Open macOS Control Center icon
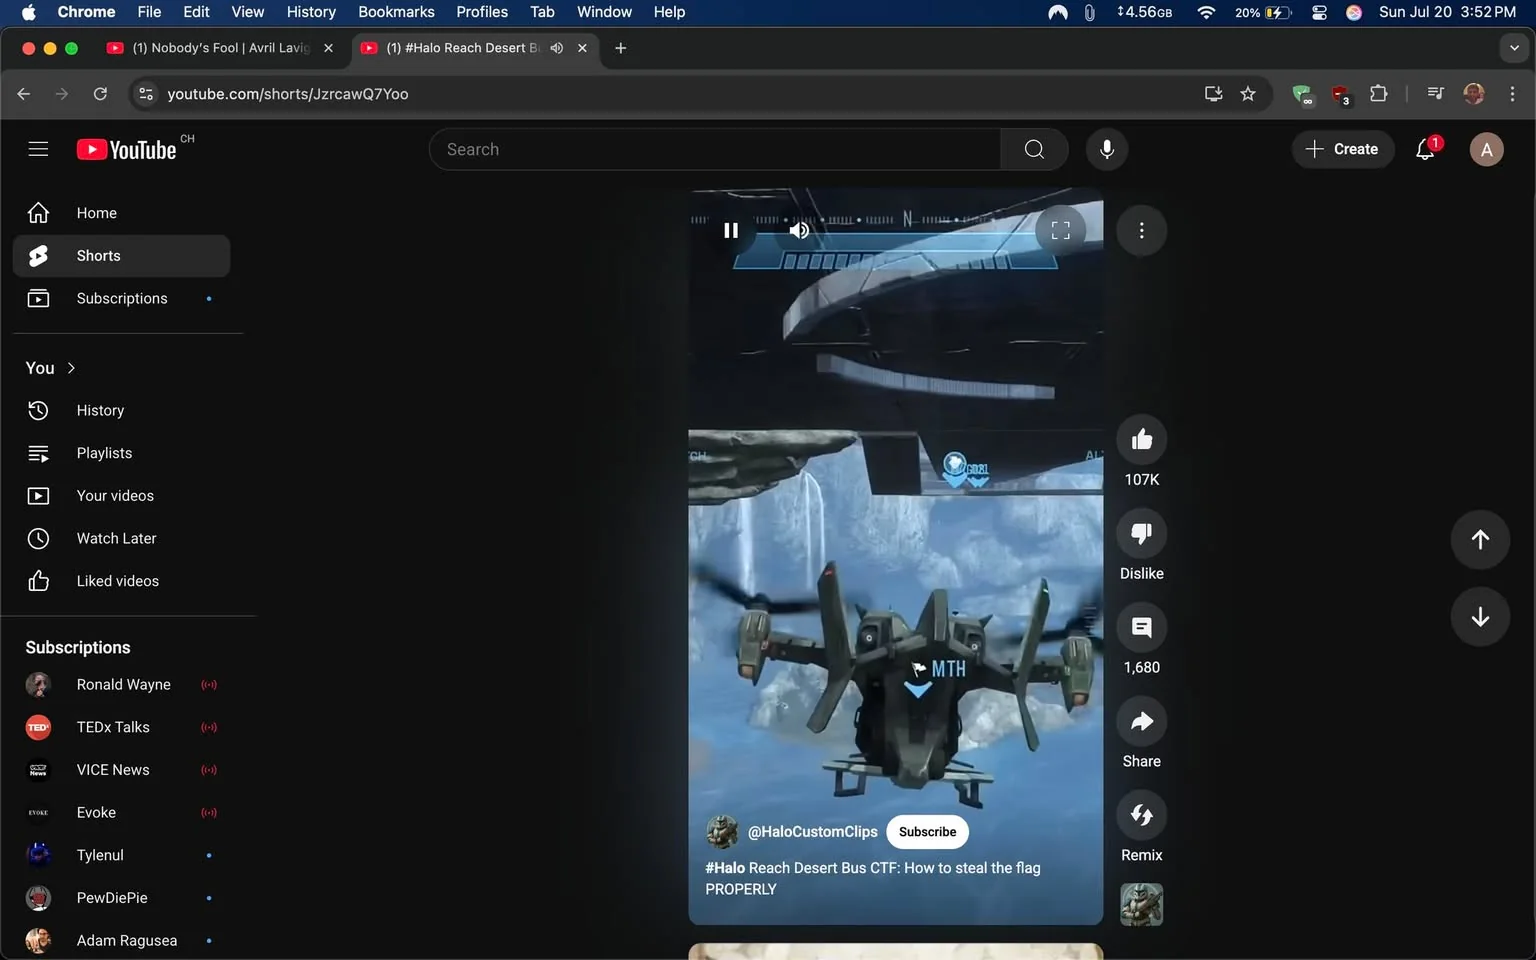 [1319, 12]
